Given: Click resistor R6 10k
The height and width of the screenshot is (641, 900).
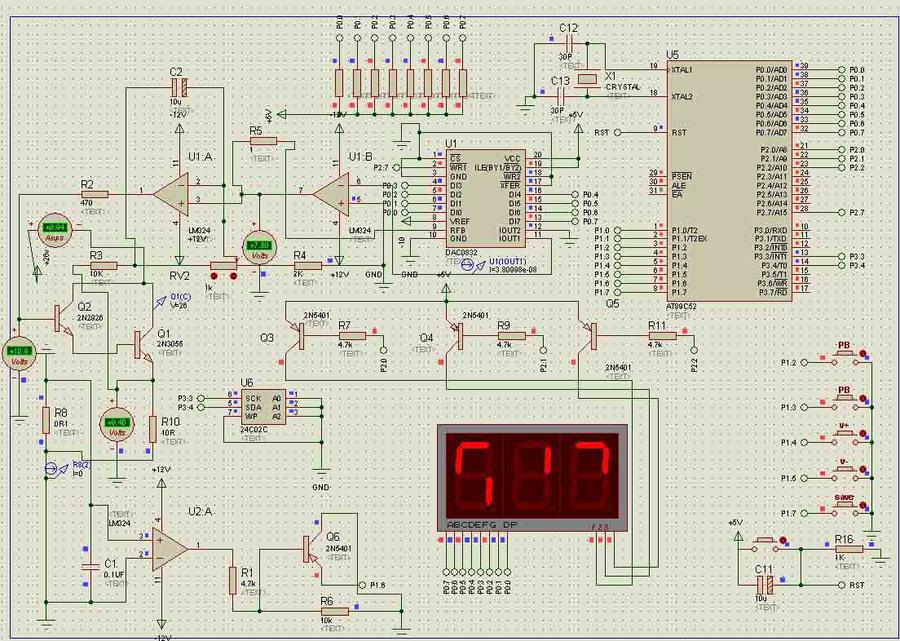Looking at the screenshot, I should point(335,612).
